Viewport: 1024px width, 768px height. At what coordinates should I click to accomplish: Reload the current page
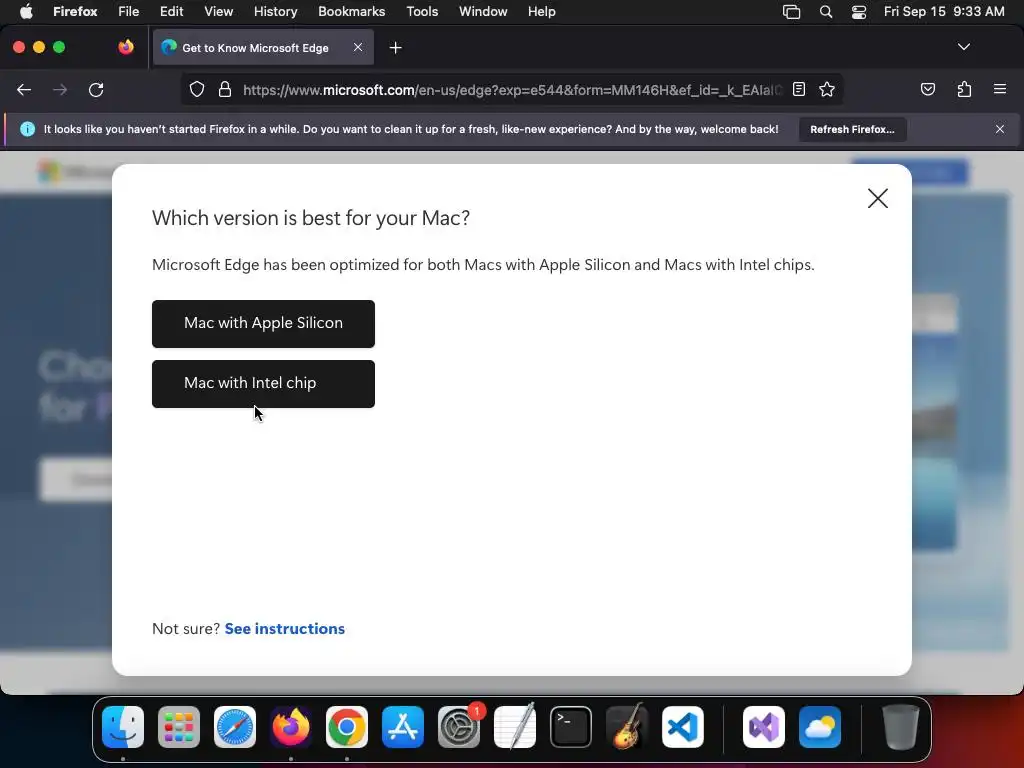coord(96,89)
